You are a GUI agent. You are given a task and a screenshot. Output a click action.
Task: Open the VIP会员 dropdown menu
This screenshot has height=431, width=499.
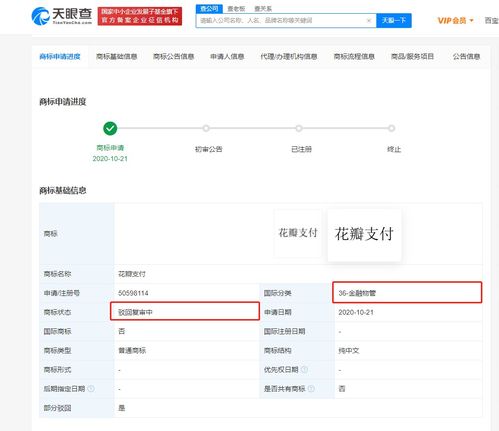click(455, 21)
